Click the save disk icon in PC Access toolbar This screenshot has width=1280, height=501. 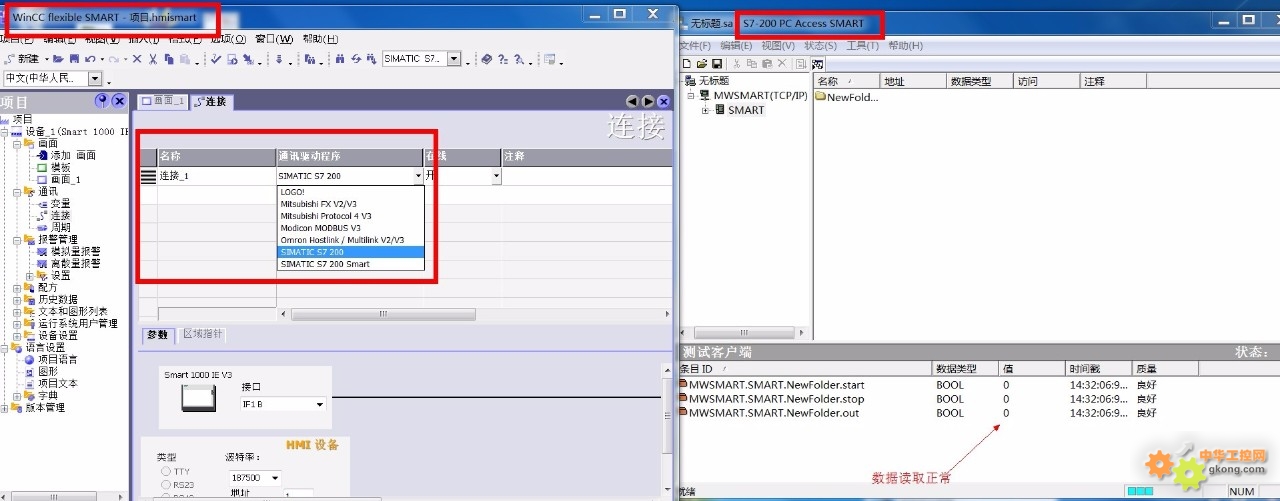(x=717, y=64)
